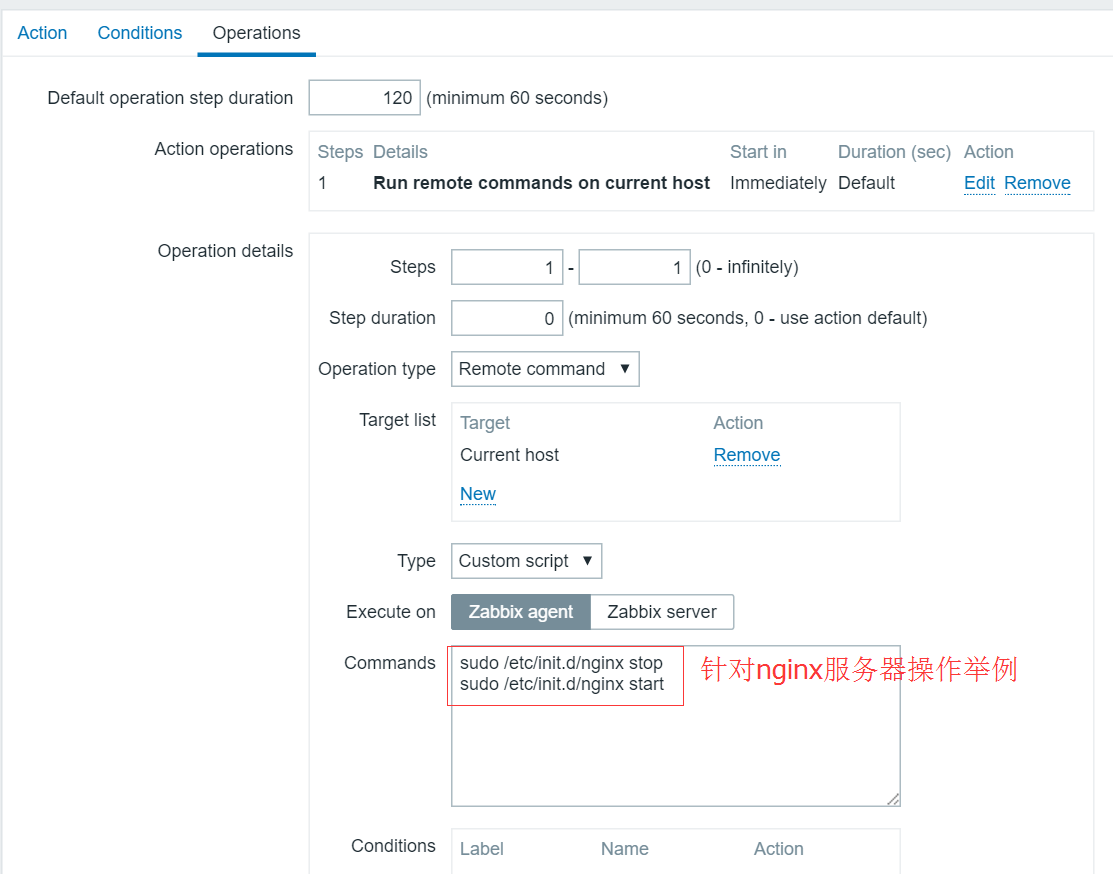Remove the Current host target
Screen dimensions: 1113x874
(747, 455)
